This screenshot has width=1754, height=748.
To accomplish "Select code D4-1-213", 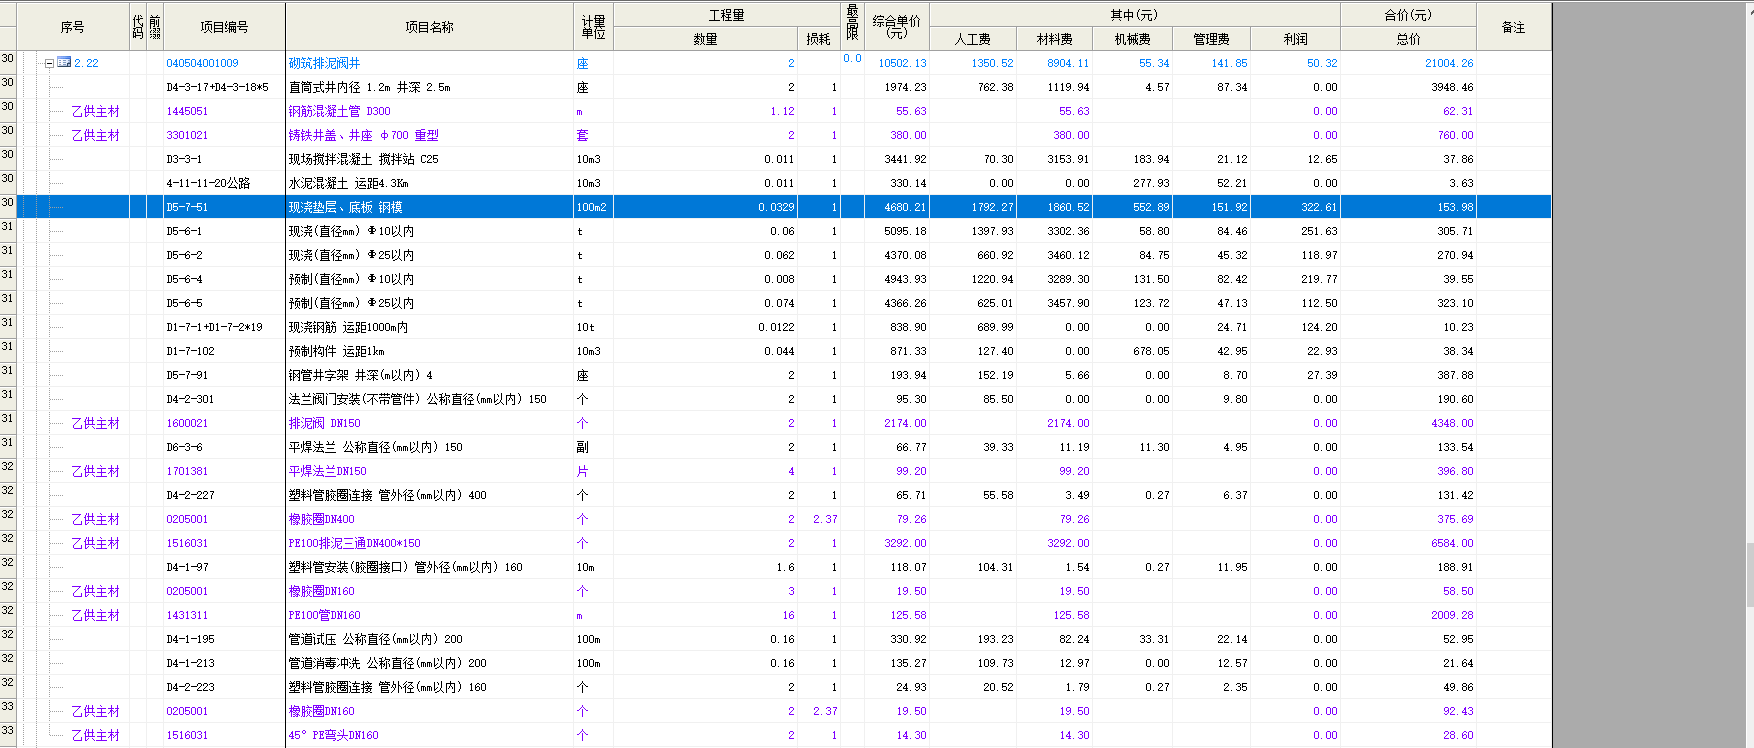I will [x=190, y=663].
